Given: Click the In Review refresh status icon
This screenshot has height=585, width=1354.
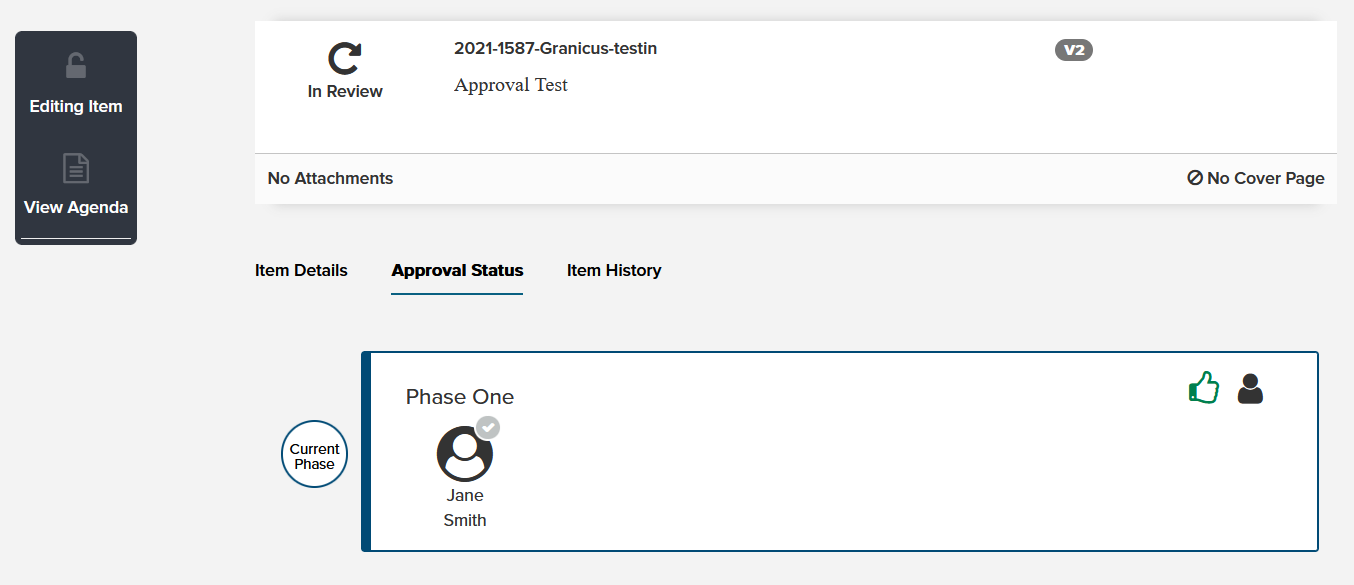Looking at the screenshot, I should (344, 58).
